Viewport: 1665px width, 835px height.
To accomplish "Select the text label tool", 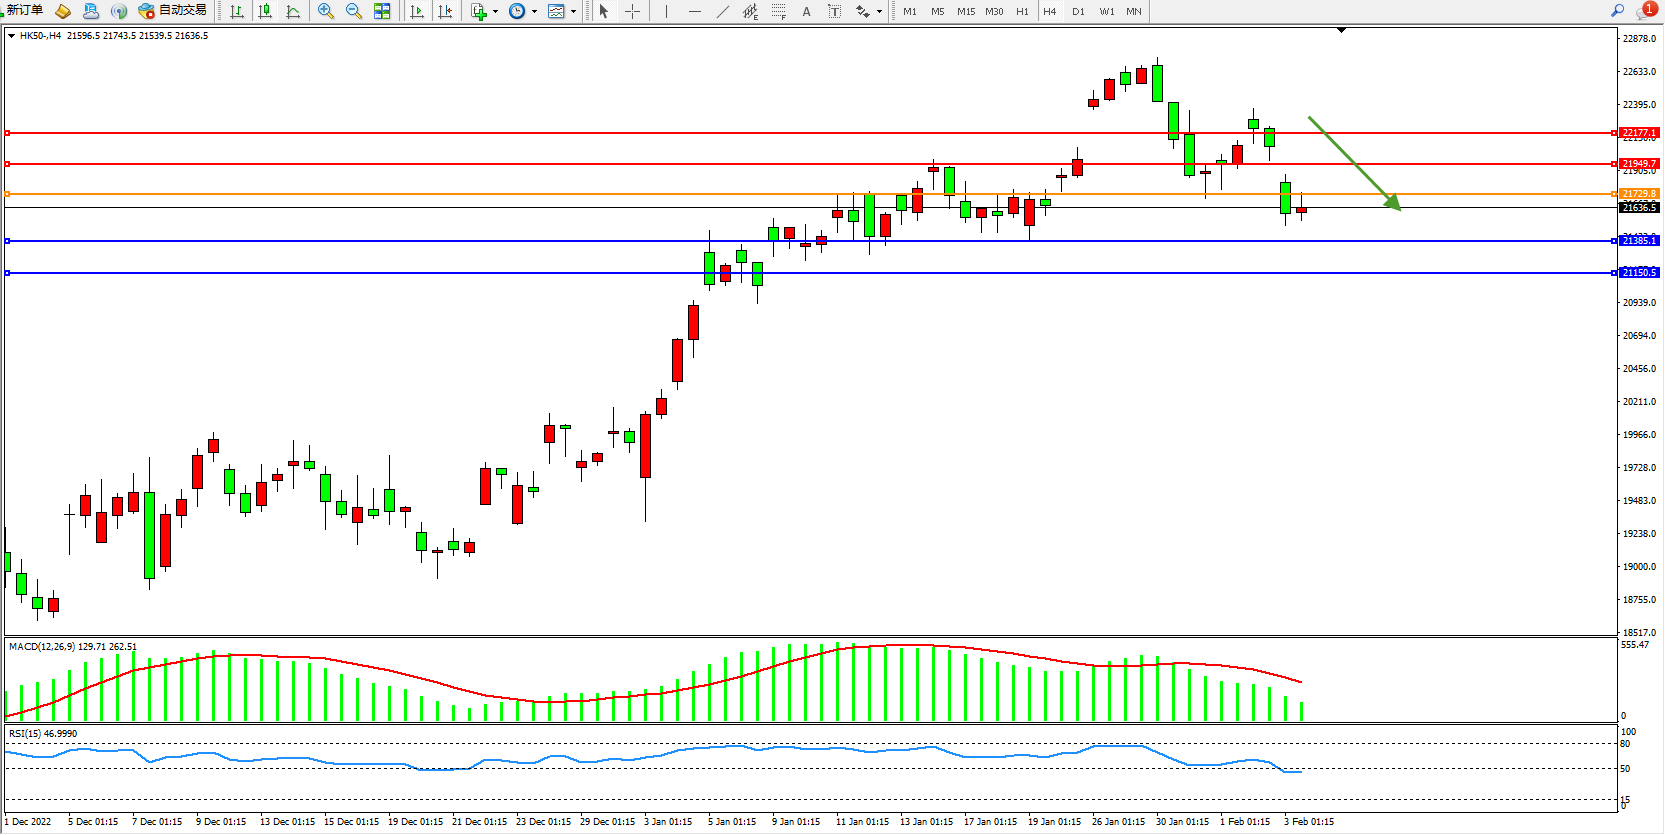I will point(806,11).
